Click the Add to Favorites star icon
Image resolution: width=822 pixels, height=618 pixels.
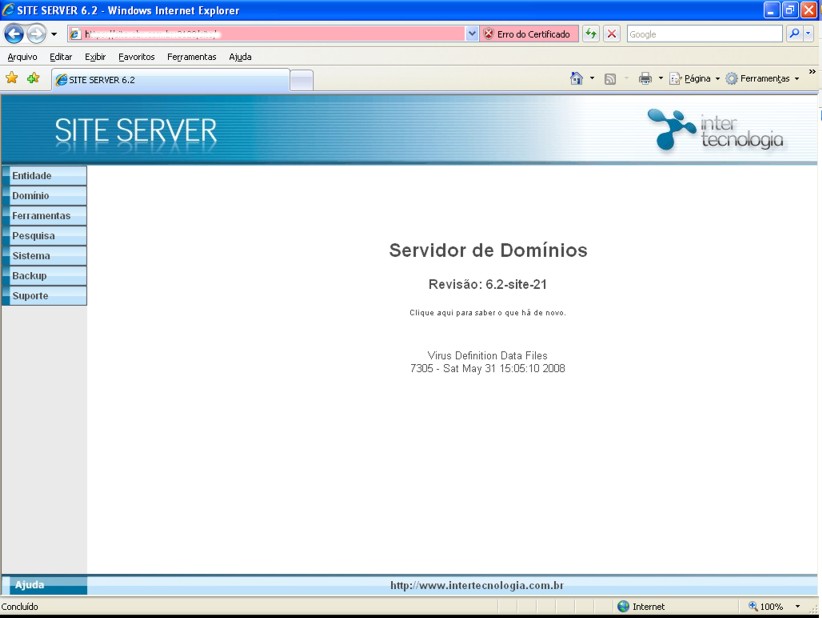pos(34,79)
